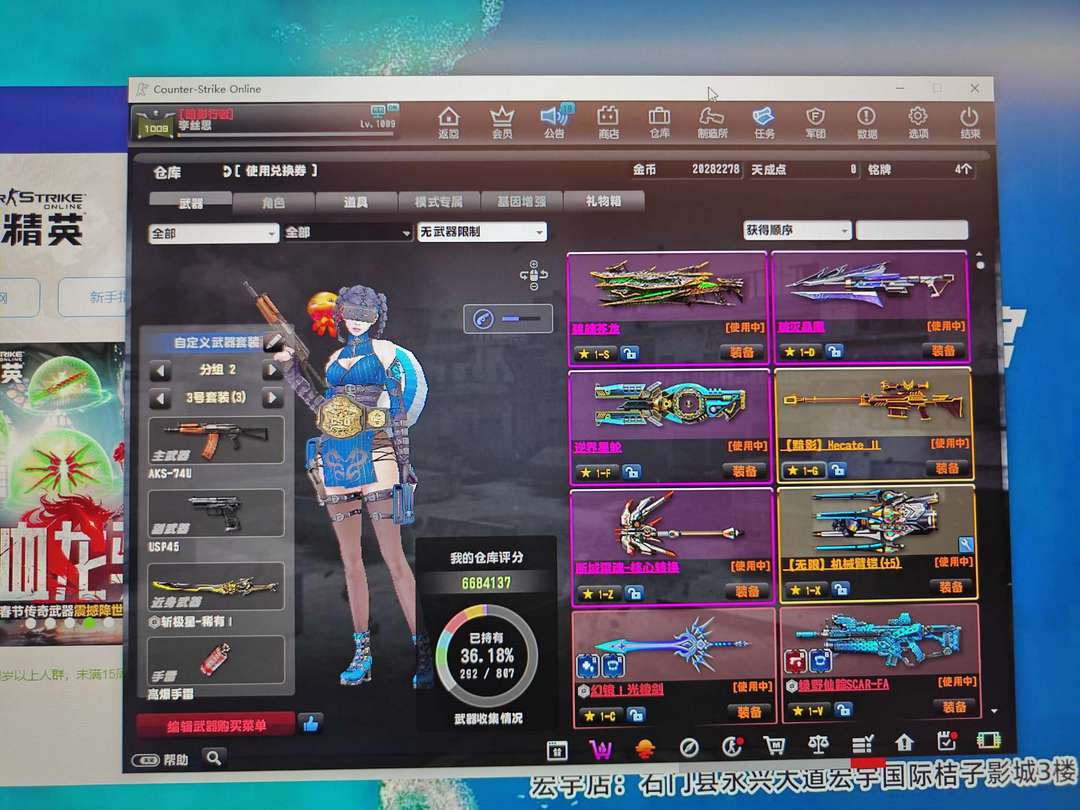
Task: Open the 无武器限制 dropdown filter
Action: [482, 232]
